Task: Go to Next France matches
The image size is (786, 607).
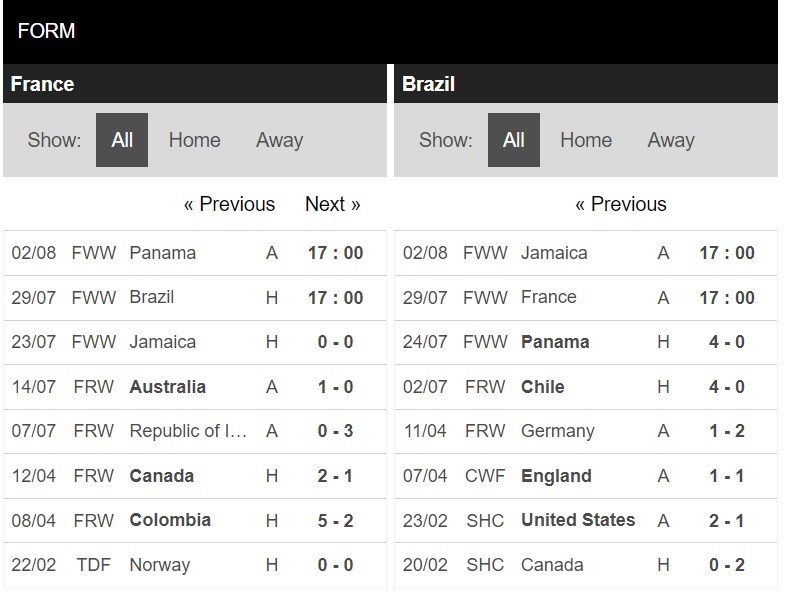Action: coord(333,204)
